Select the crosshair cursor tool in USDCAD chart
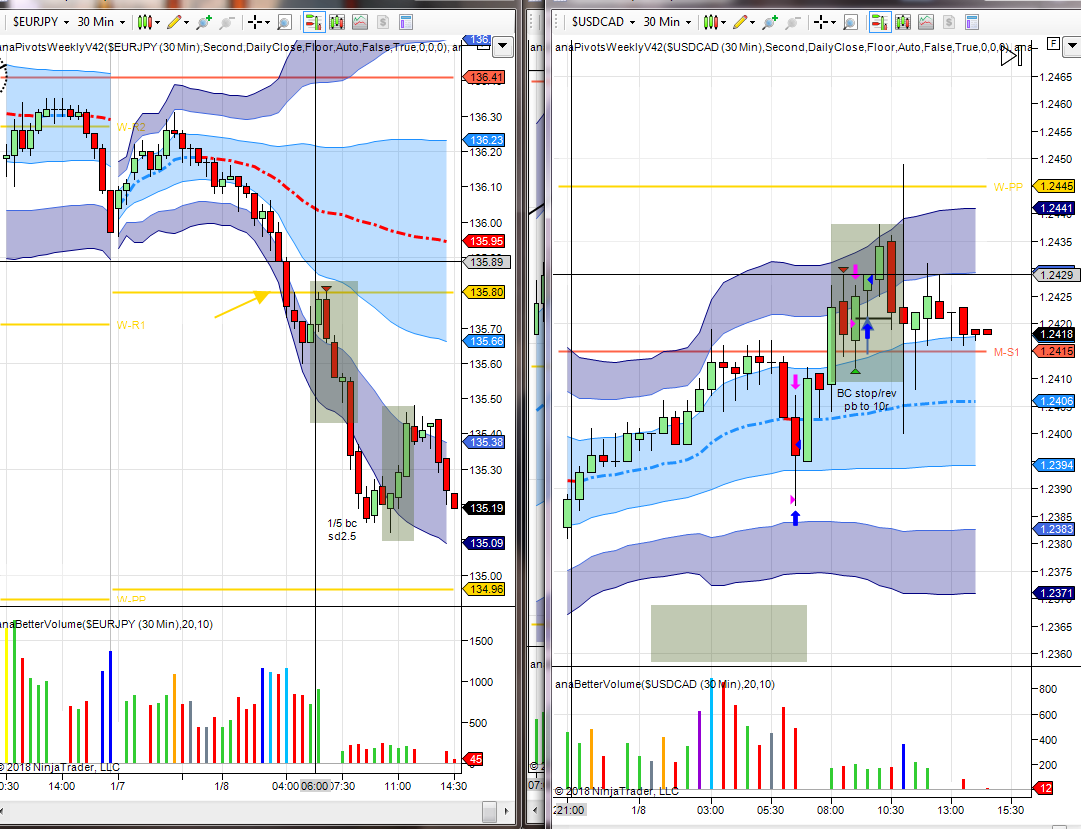 pos(820,22)
